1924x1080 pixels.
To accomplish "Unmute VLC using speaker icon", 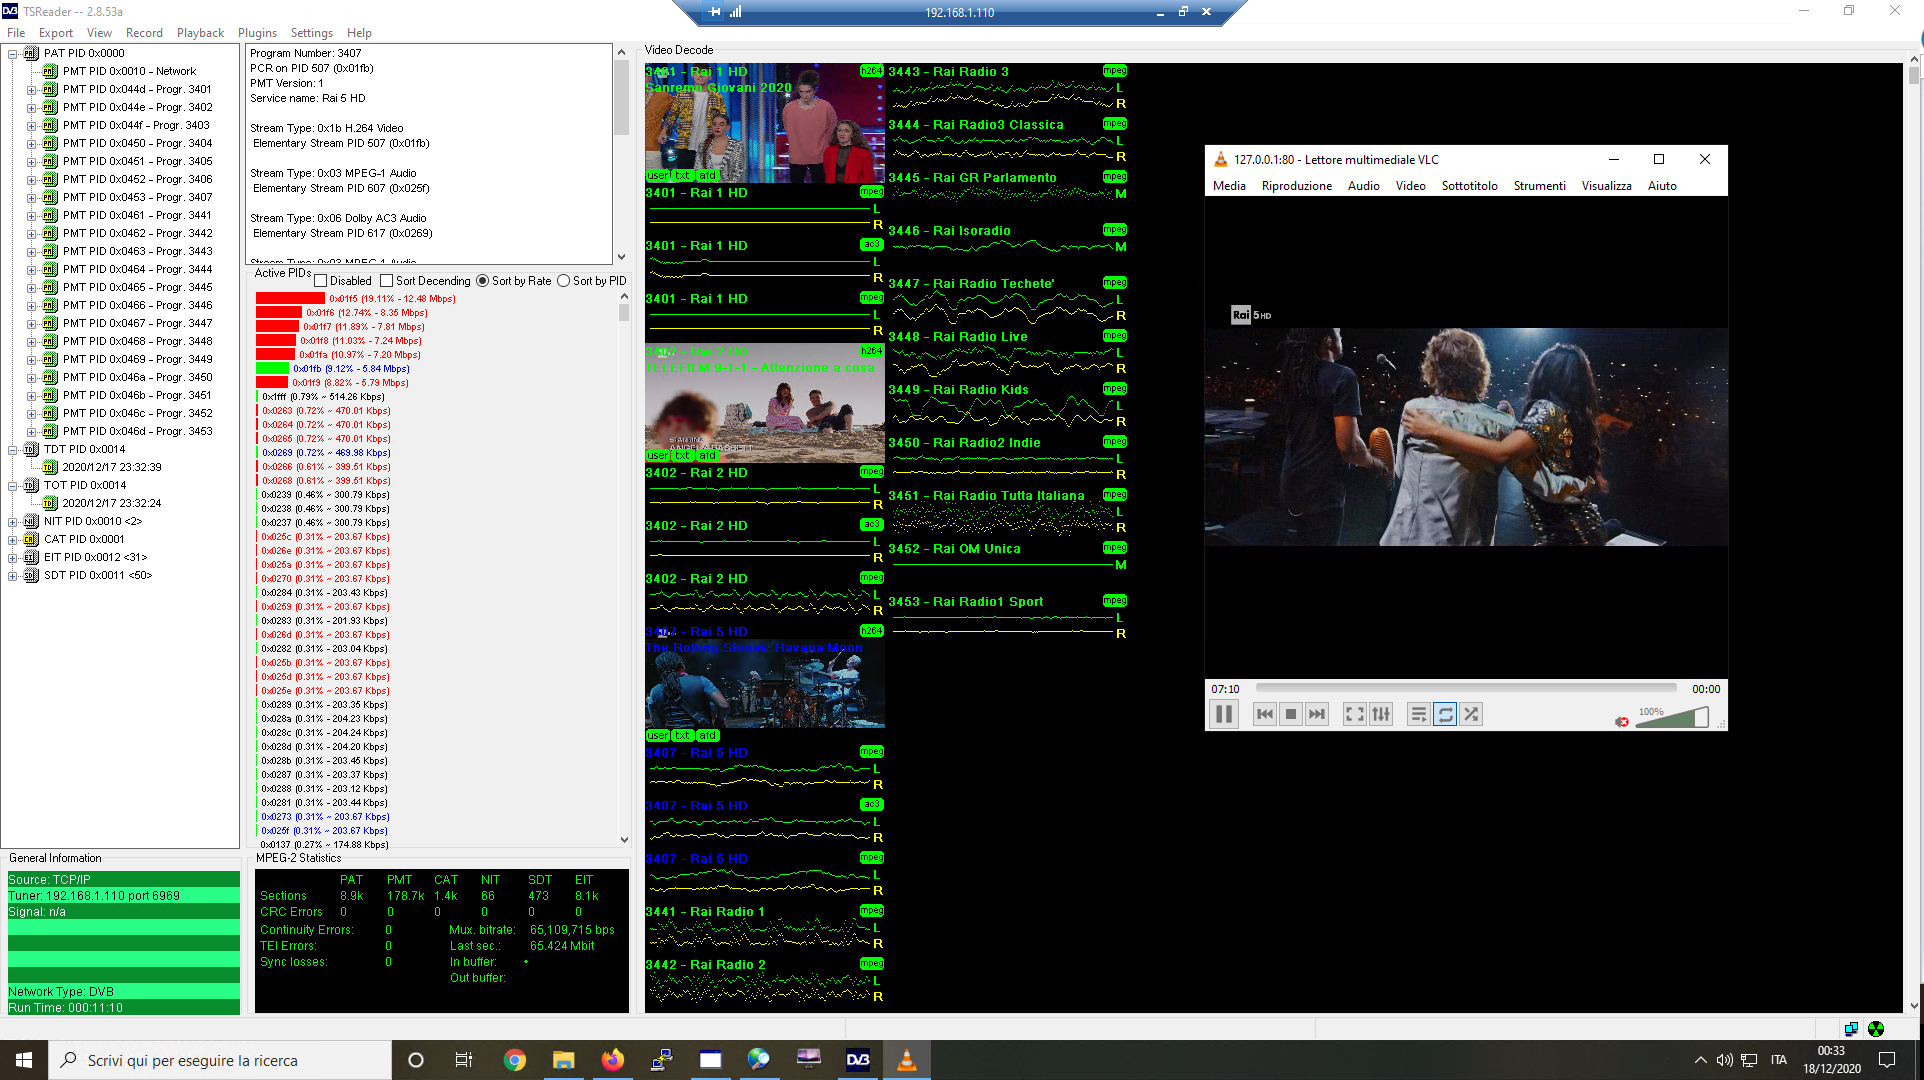I will (1621, 721).
